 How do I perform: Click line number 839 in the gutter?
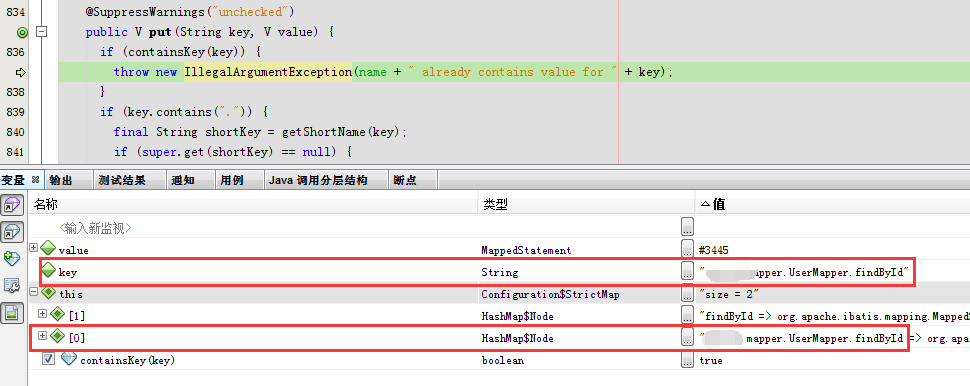pyautogui.click(x=15, y=112)
